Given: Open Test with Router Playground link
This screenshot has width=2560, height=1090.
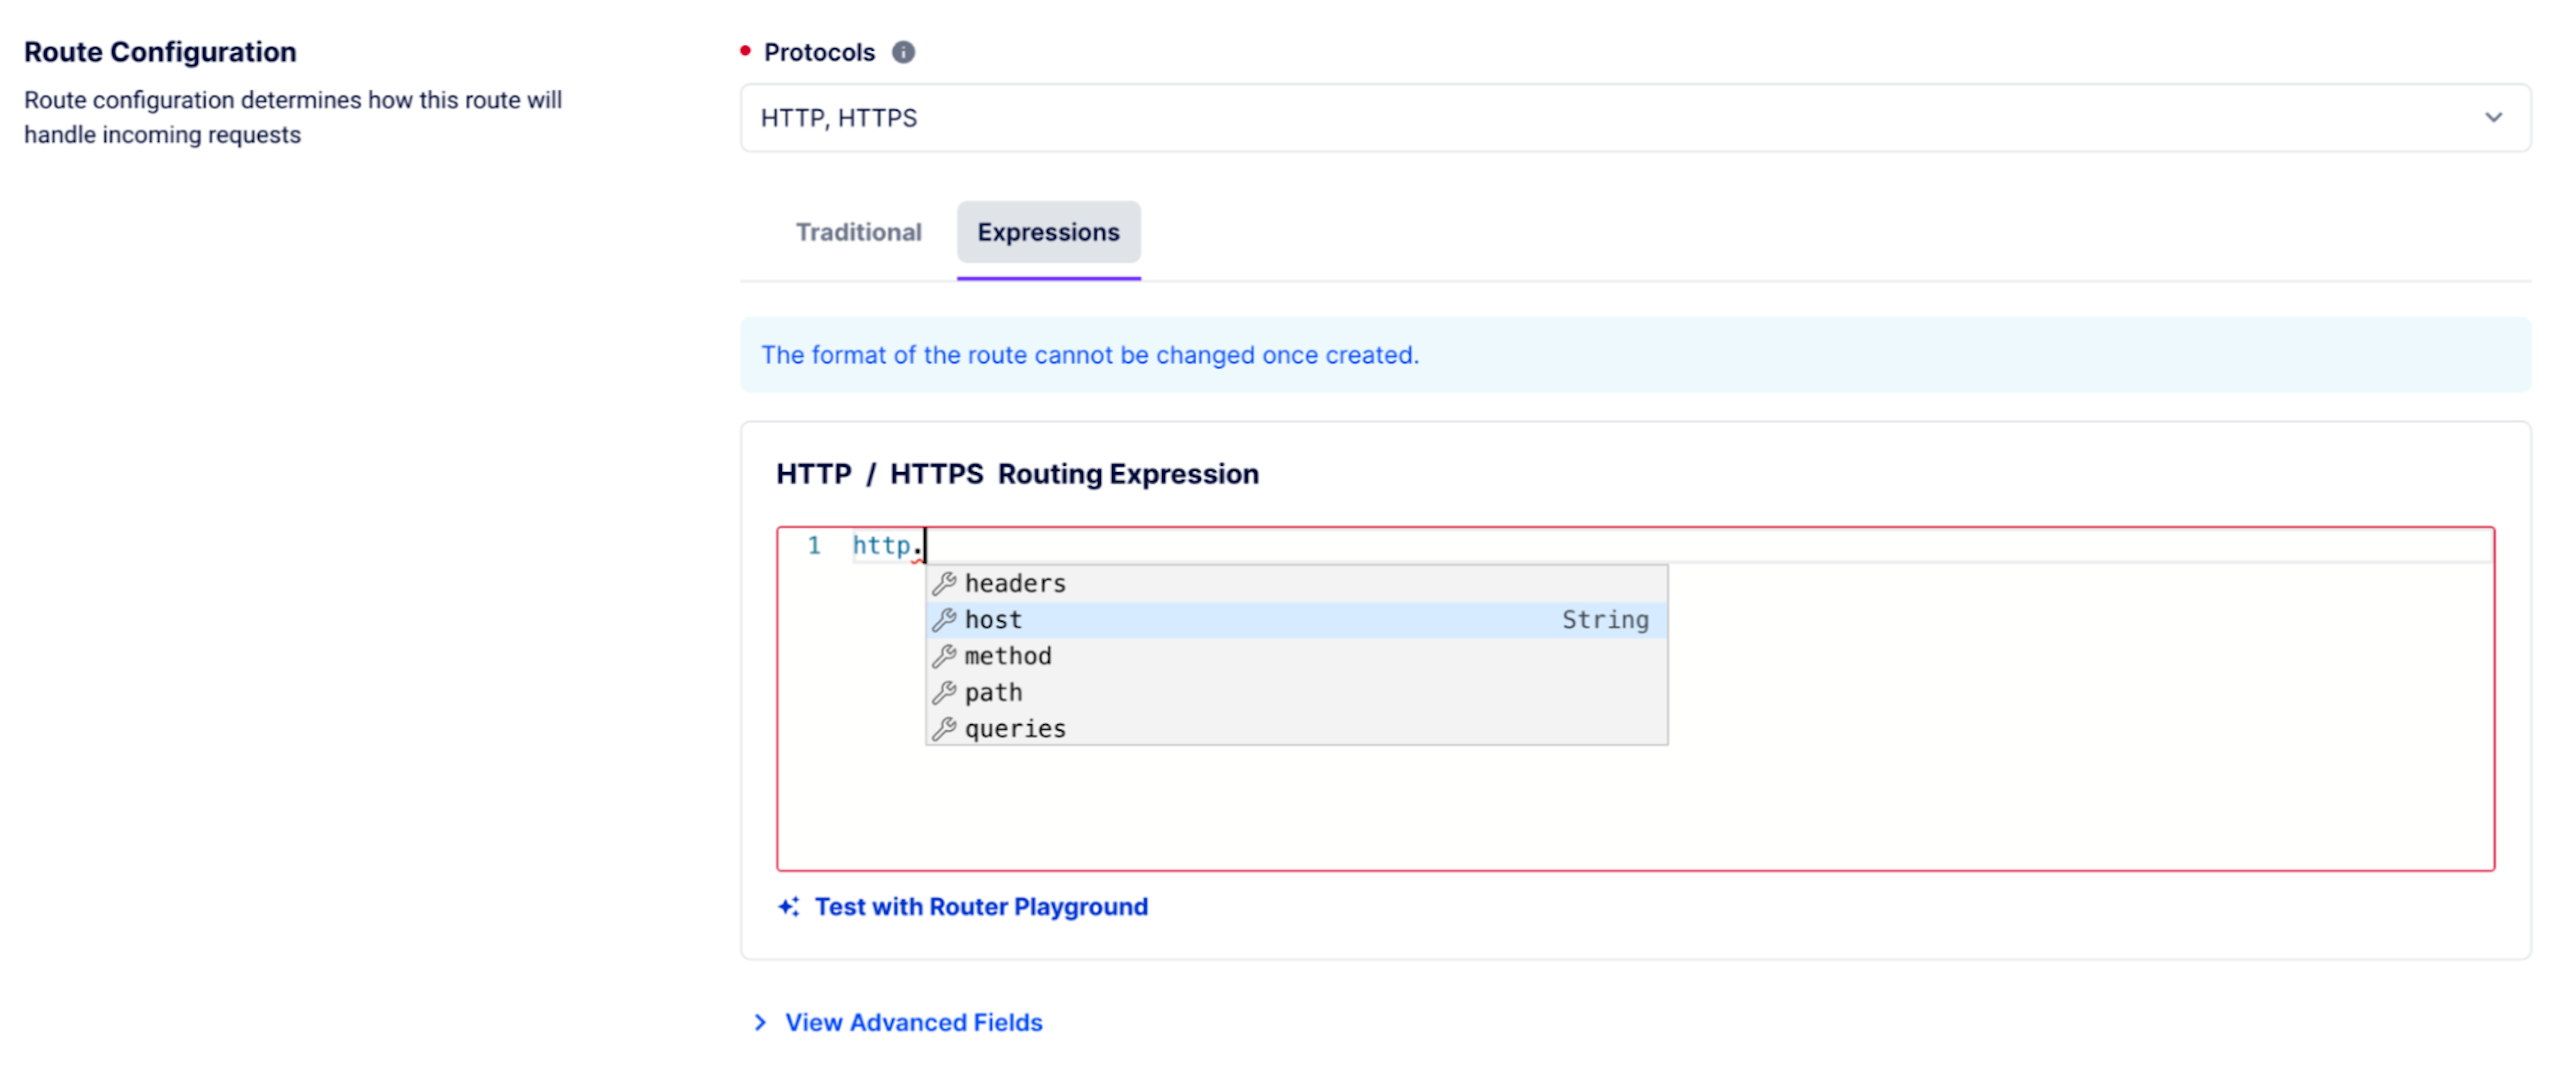Looking at the screenshot, I should click(981, 907).
